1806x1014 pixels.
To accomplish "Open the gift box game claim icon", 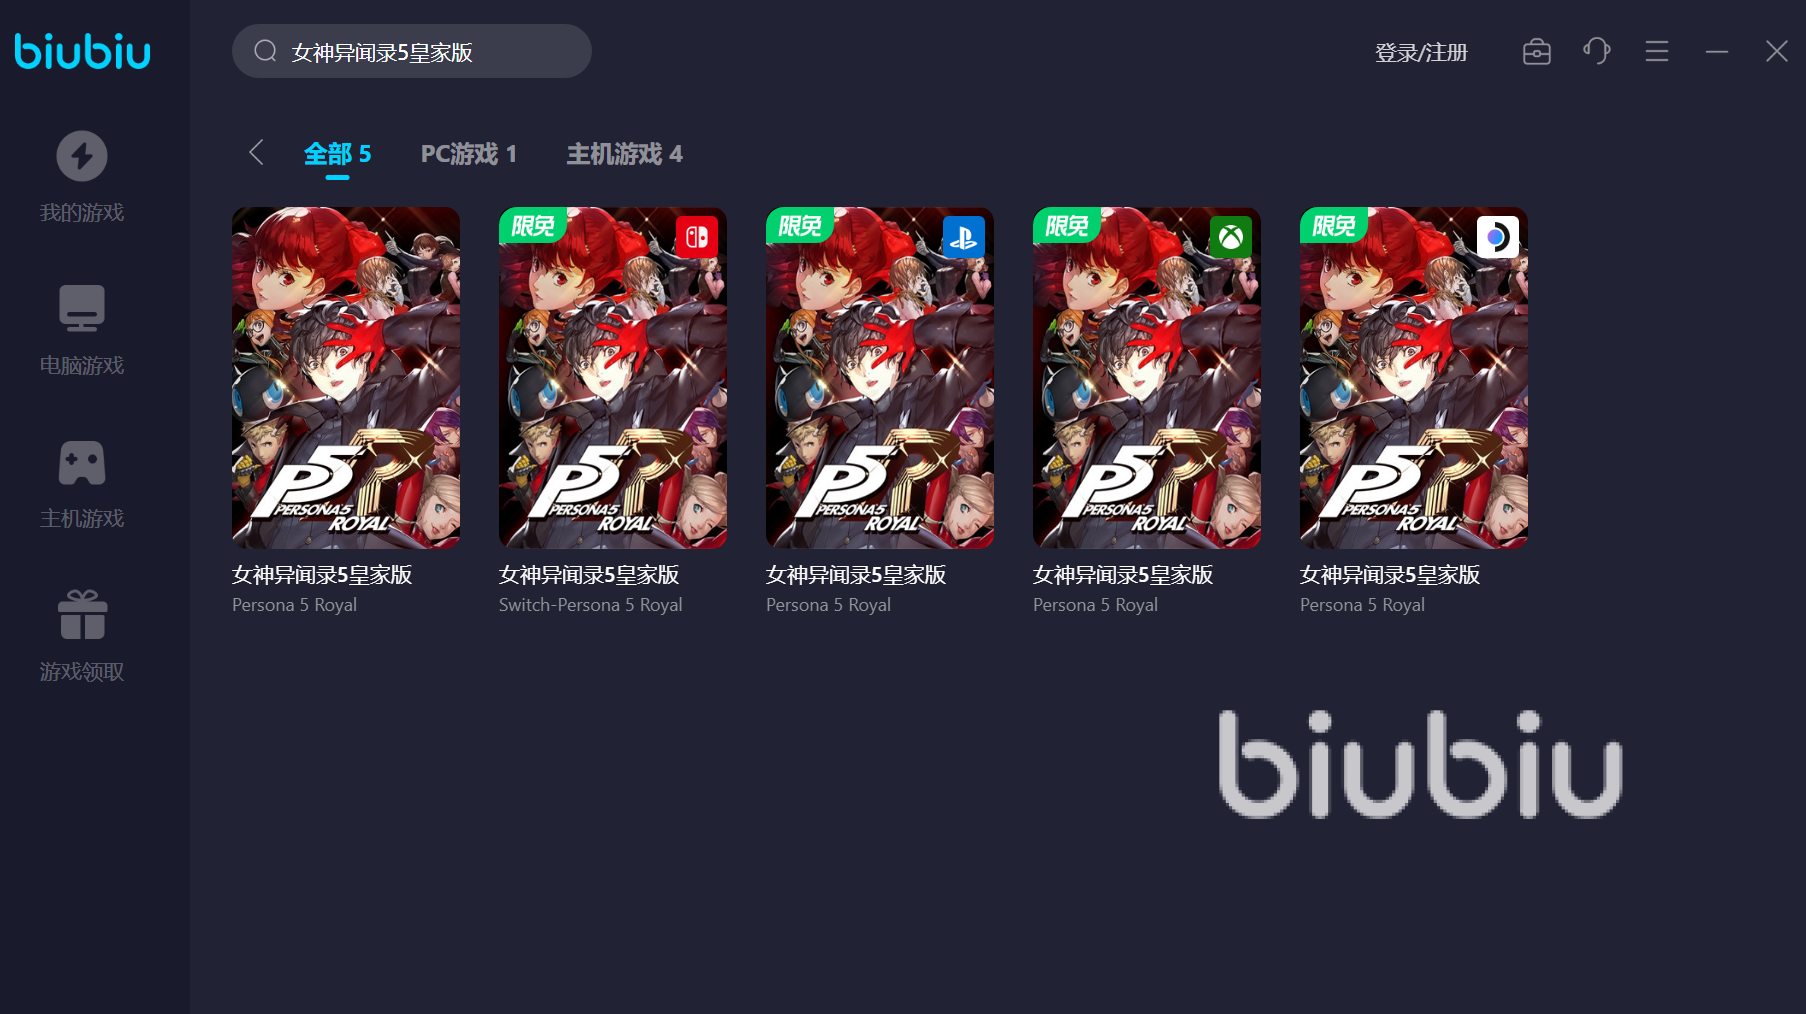I will [82, 614].
